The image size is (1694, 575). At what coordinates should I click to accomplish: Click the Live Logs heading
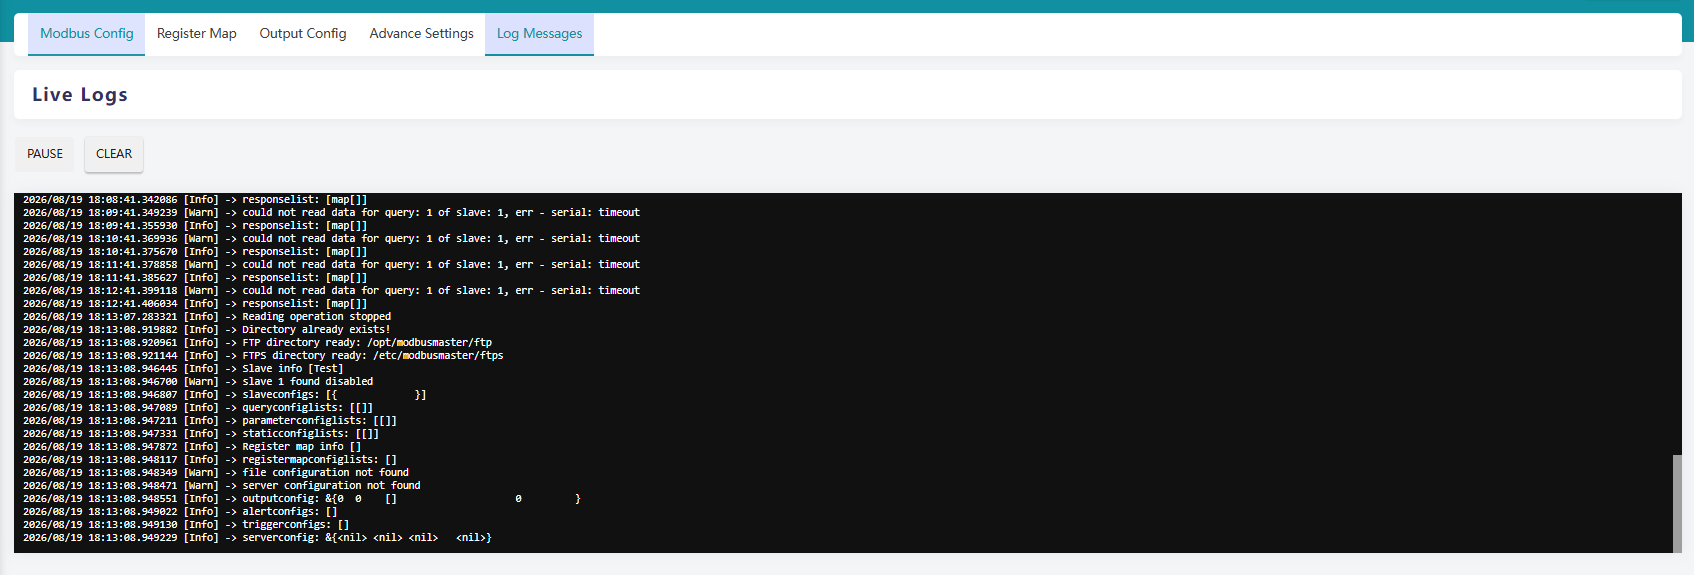(80, 95)
